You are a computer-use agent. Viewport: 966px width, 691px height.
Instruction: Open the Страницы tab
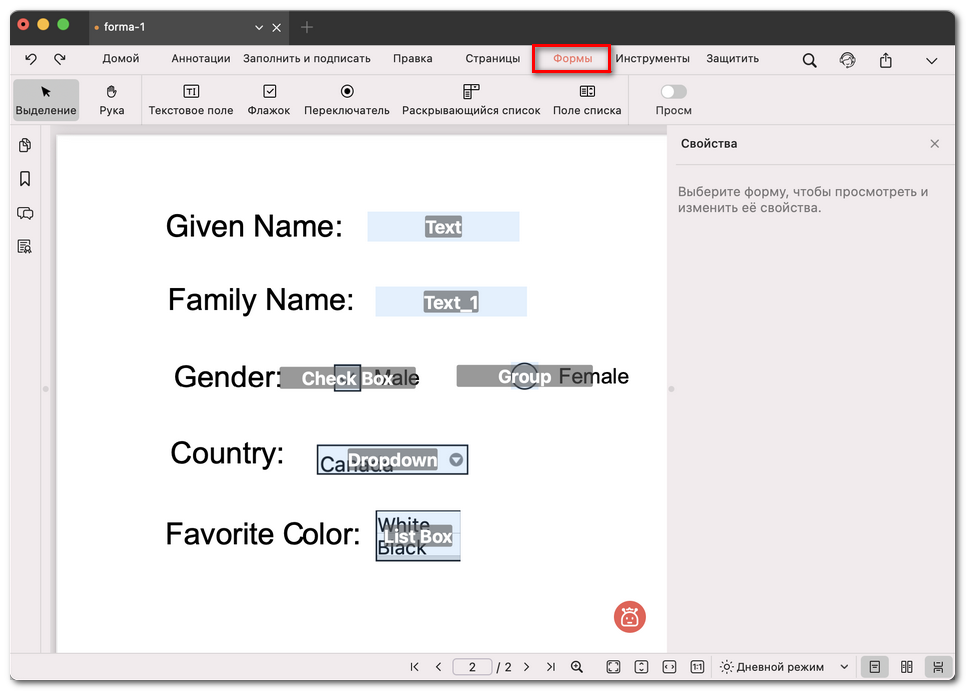coord(492,59)
